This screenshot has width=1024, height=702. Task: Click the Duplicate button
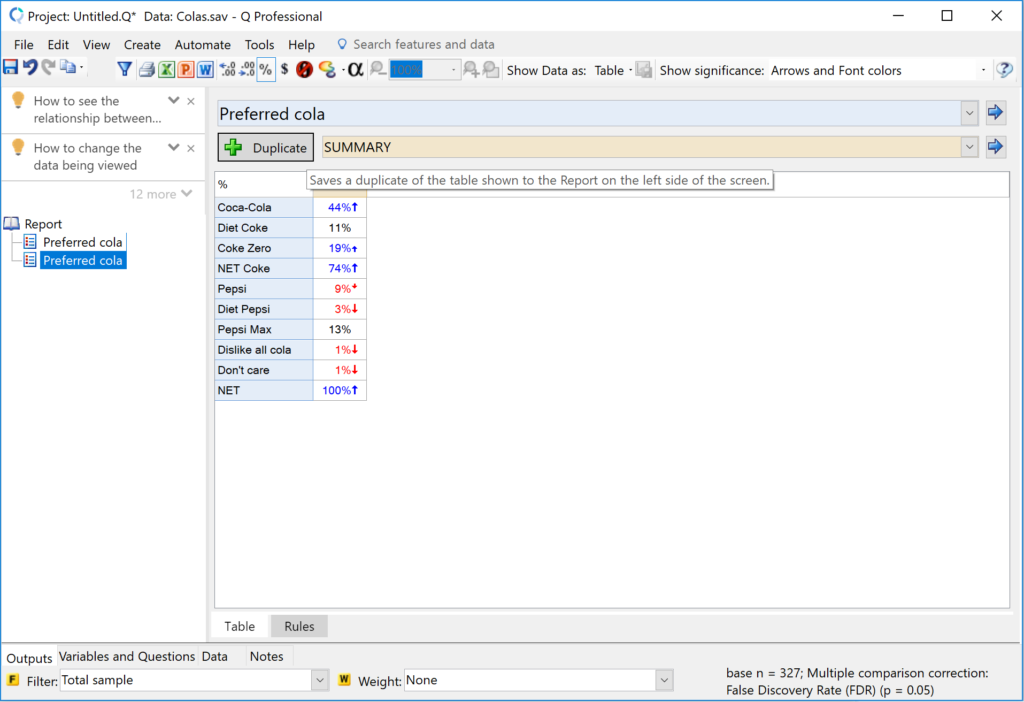[266, 148]
